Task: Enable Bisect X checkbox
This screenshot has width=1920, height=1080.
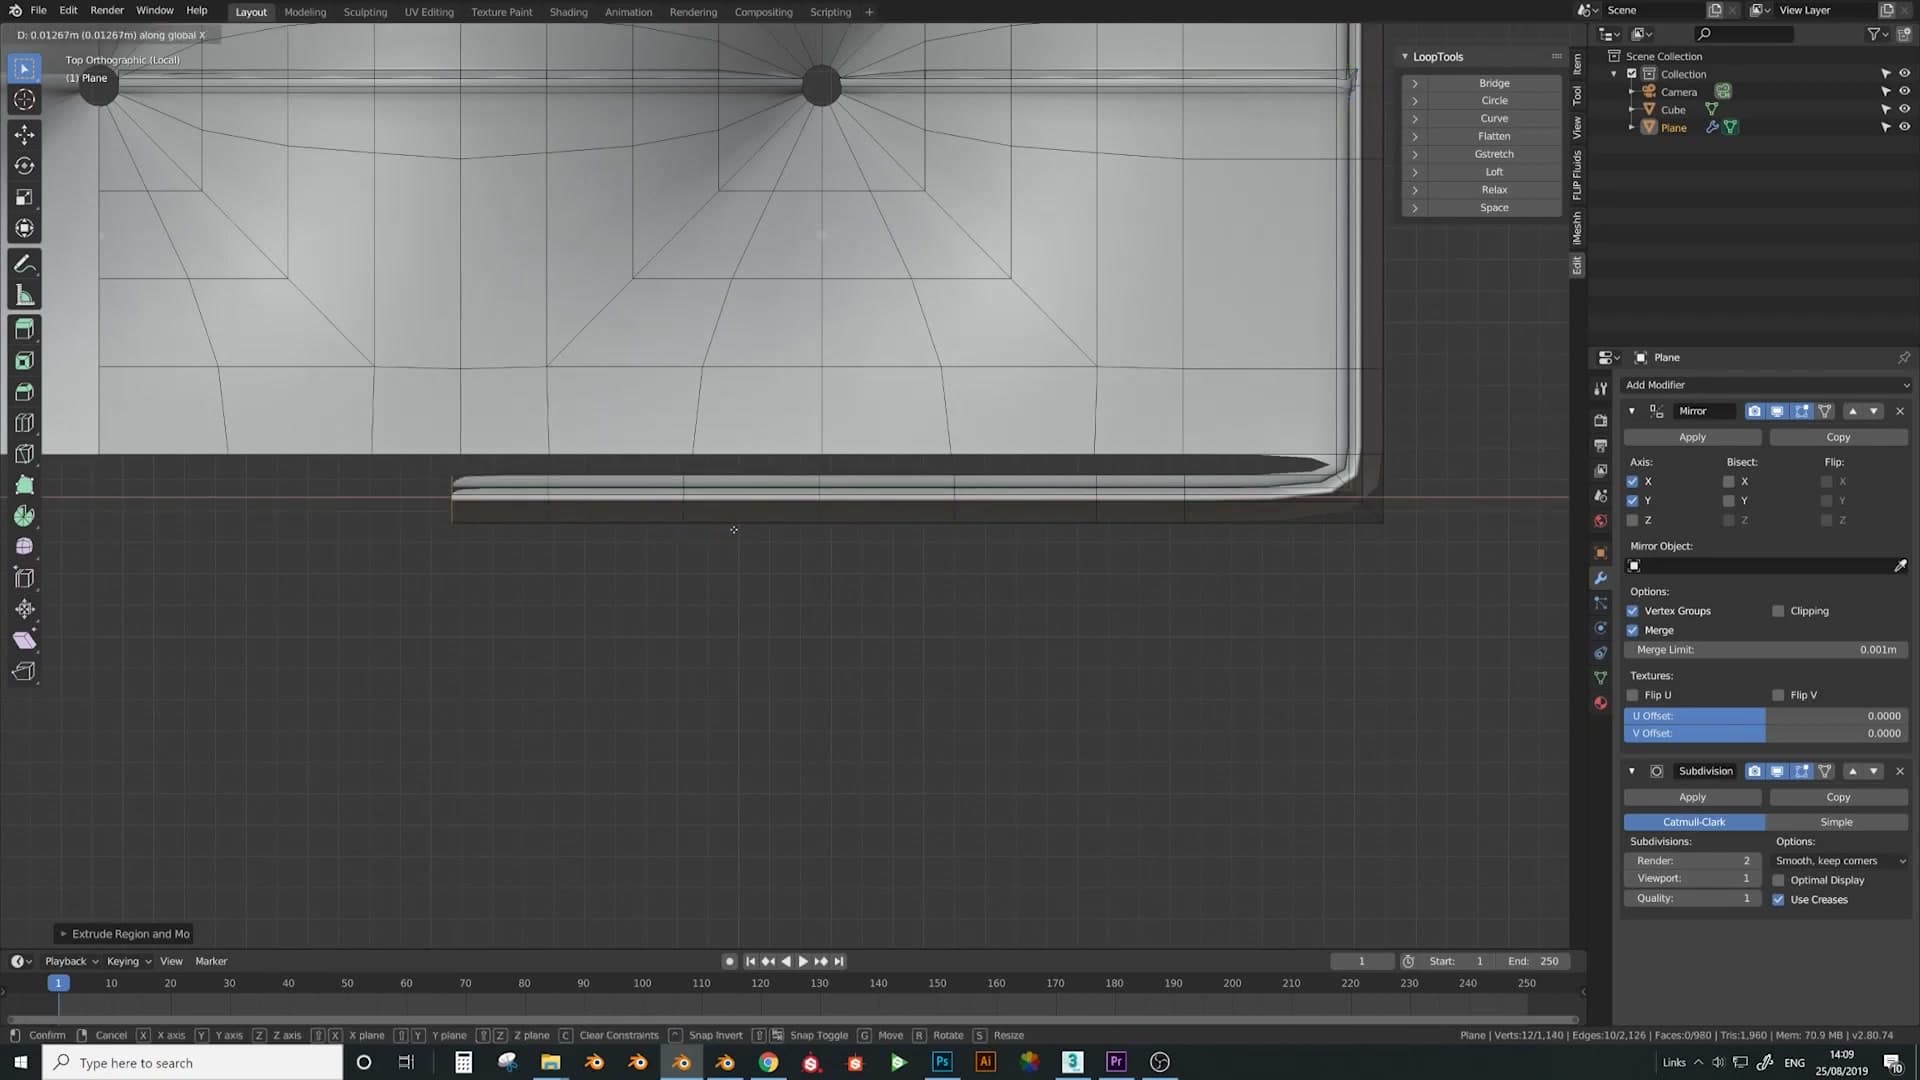Action: point(1729,482)
